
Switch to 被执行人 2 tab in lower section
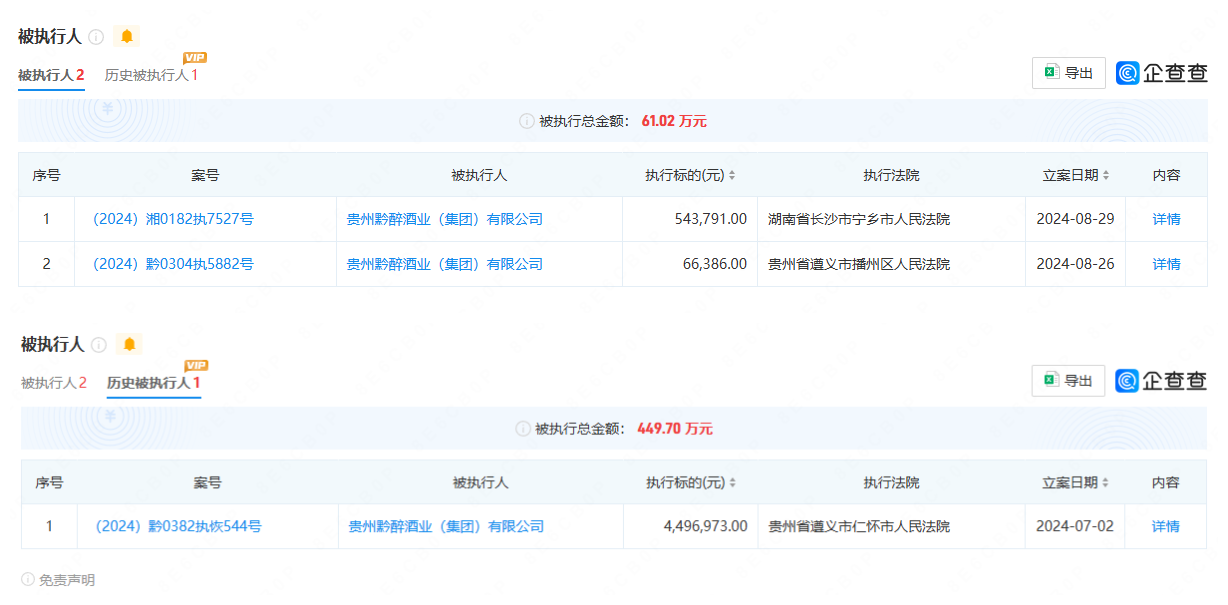click(54, 383)
